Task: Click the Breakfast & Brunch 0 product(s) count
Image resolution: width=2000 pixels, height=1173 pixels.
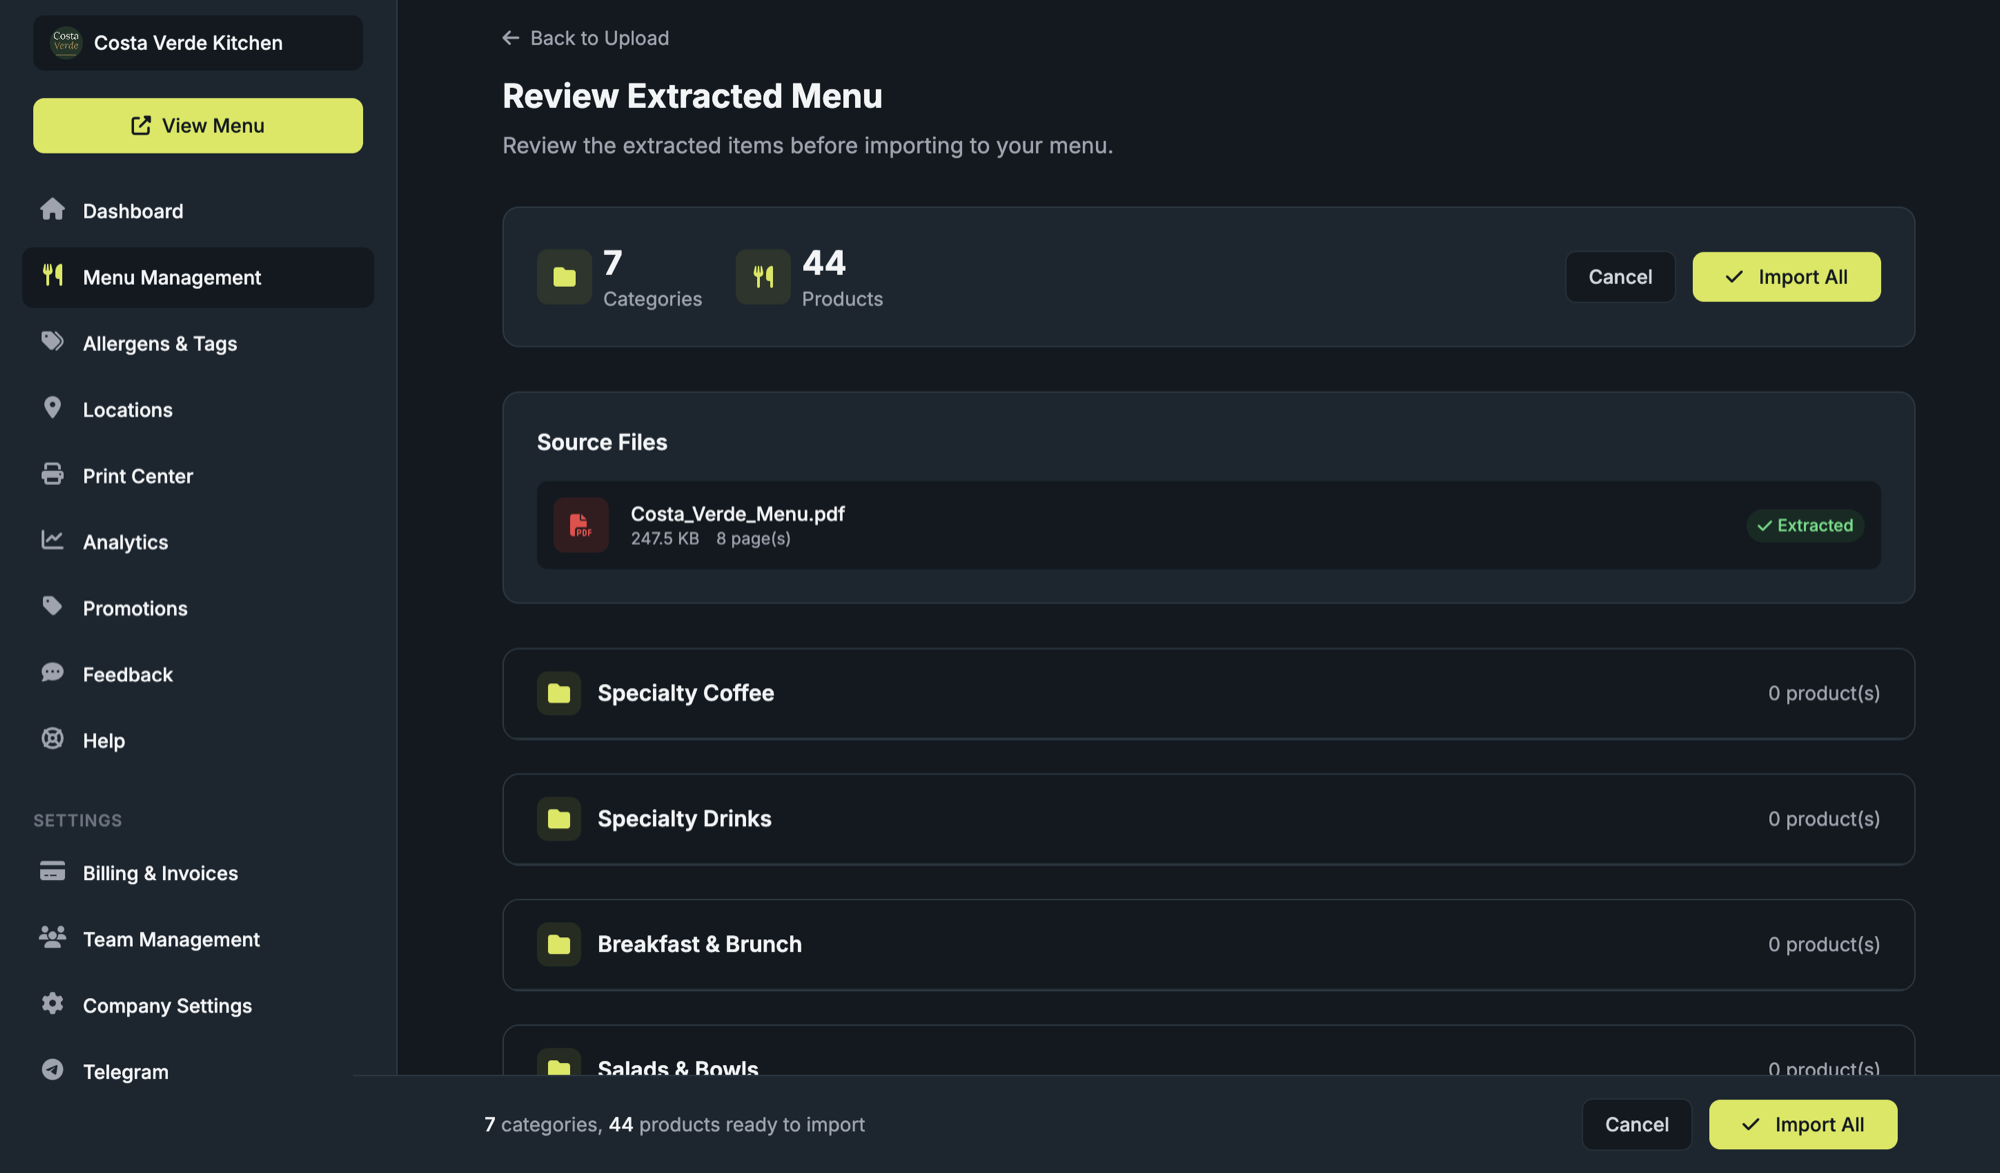Action: pyautogui.click(x=1823, y=944)
